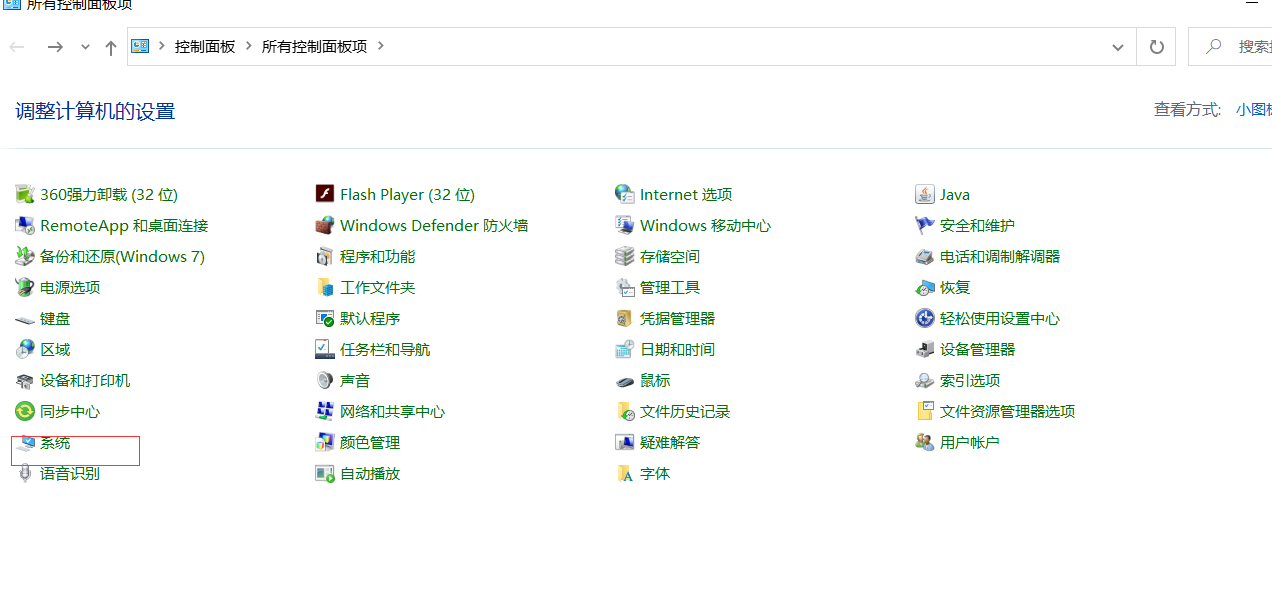Viewport: 1272px width, 596px height.
Task: Open the 文件资源管理器选项 link
Action: [x=1007, y=411]
